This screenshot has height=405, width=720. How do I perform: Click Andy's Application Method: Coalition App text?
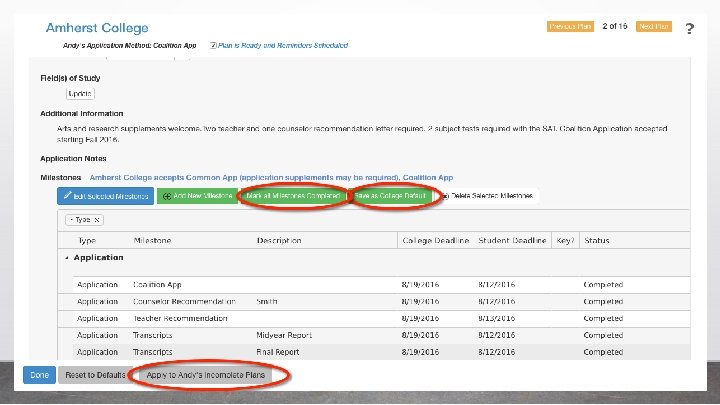129,45
